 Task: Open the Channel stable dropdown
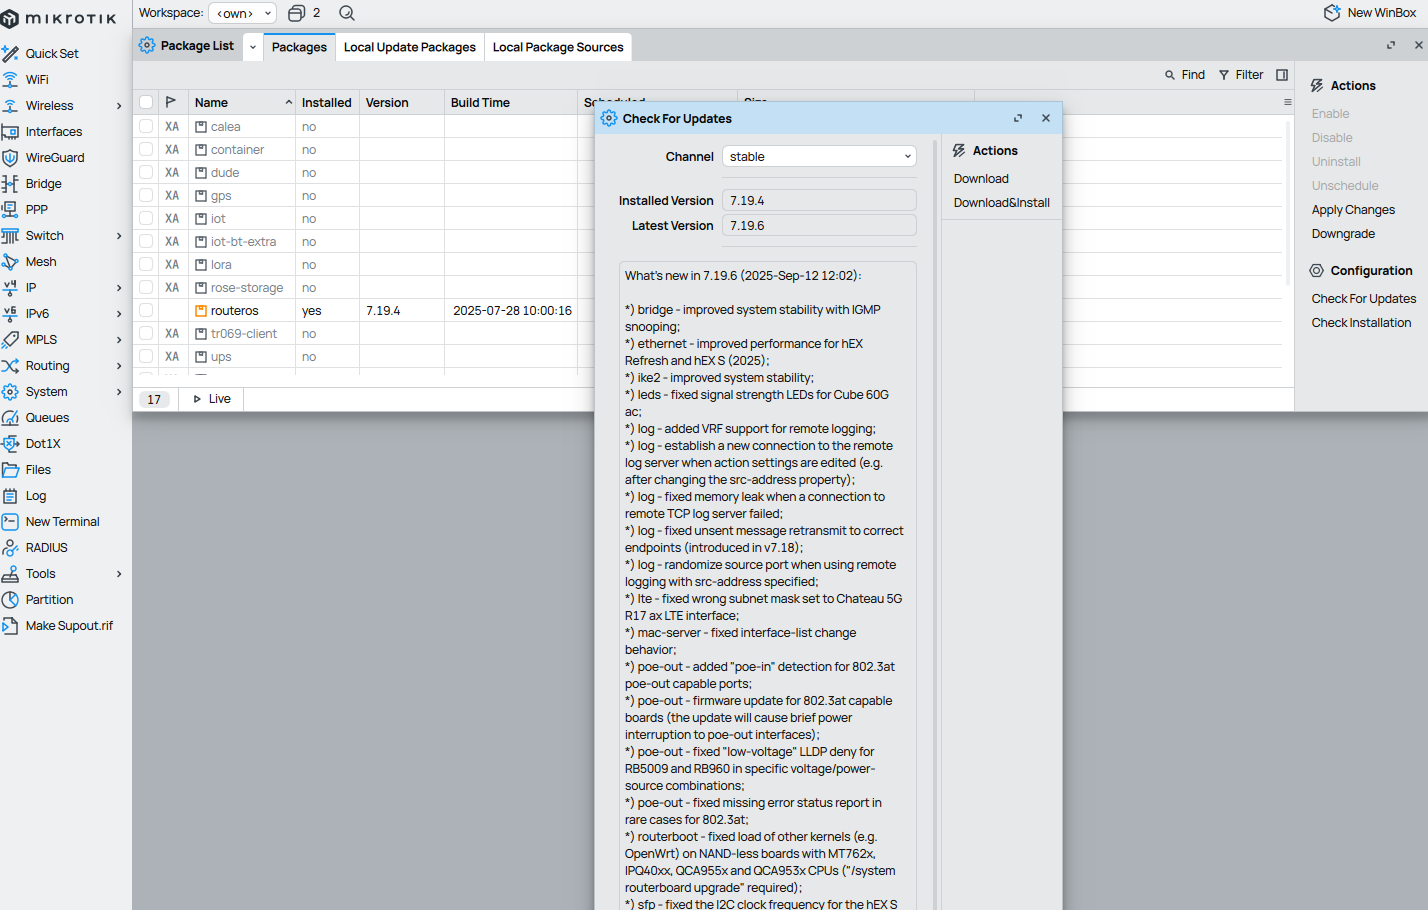pyautogui.click(x=819, y=157)
